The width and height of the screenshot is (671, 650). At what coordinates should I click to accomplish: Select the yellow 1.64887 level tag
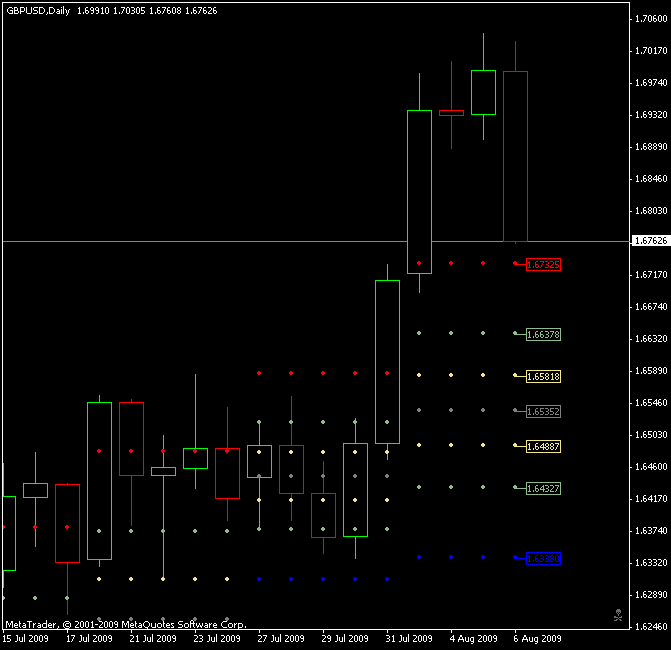(543, 446)
